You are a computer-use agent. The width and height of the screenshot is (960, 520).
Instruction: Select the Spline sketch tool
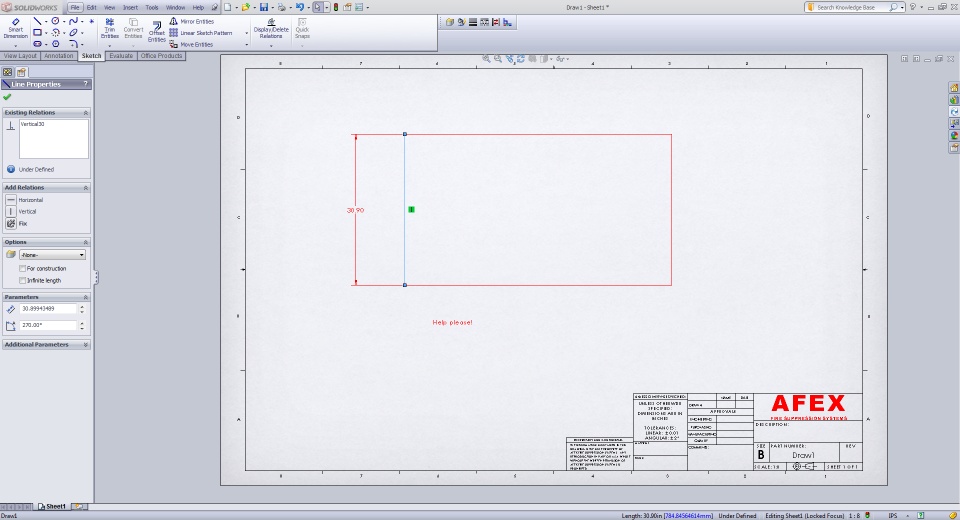[73, 21]
